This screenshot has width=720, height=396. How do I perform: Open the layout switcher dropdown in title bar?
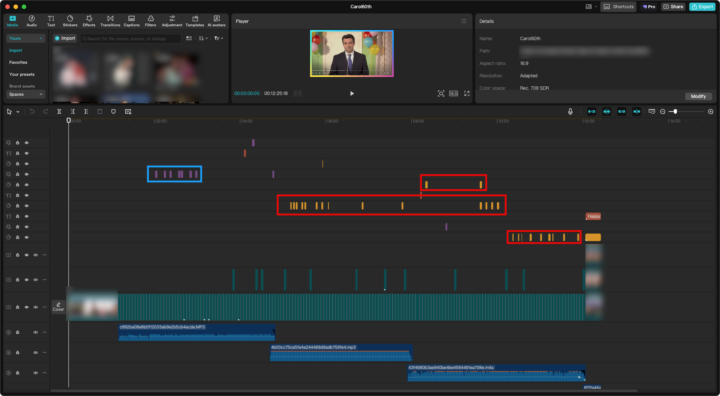click(591, 7)
